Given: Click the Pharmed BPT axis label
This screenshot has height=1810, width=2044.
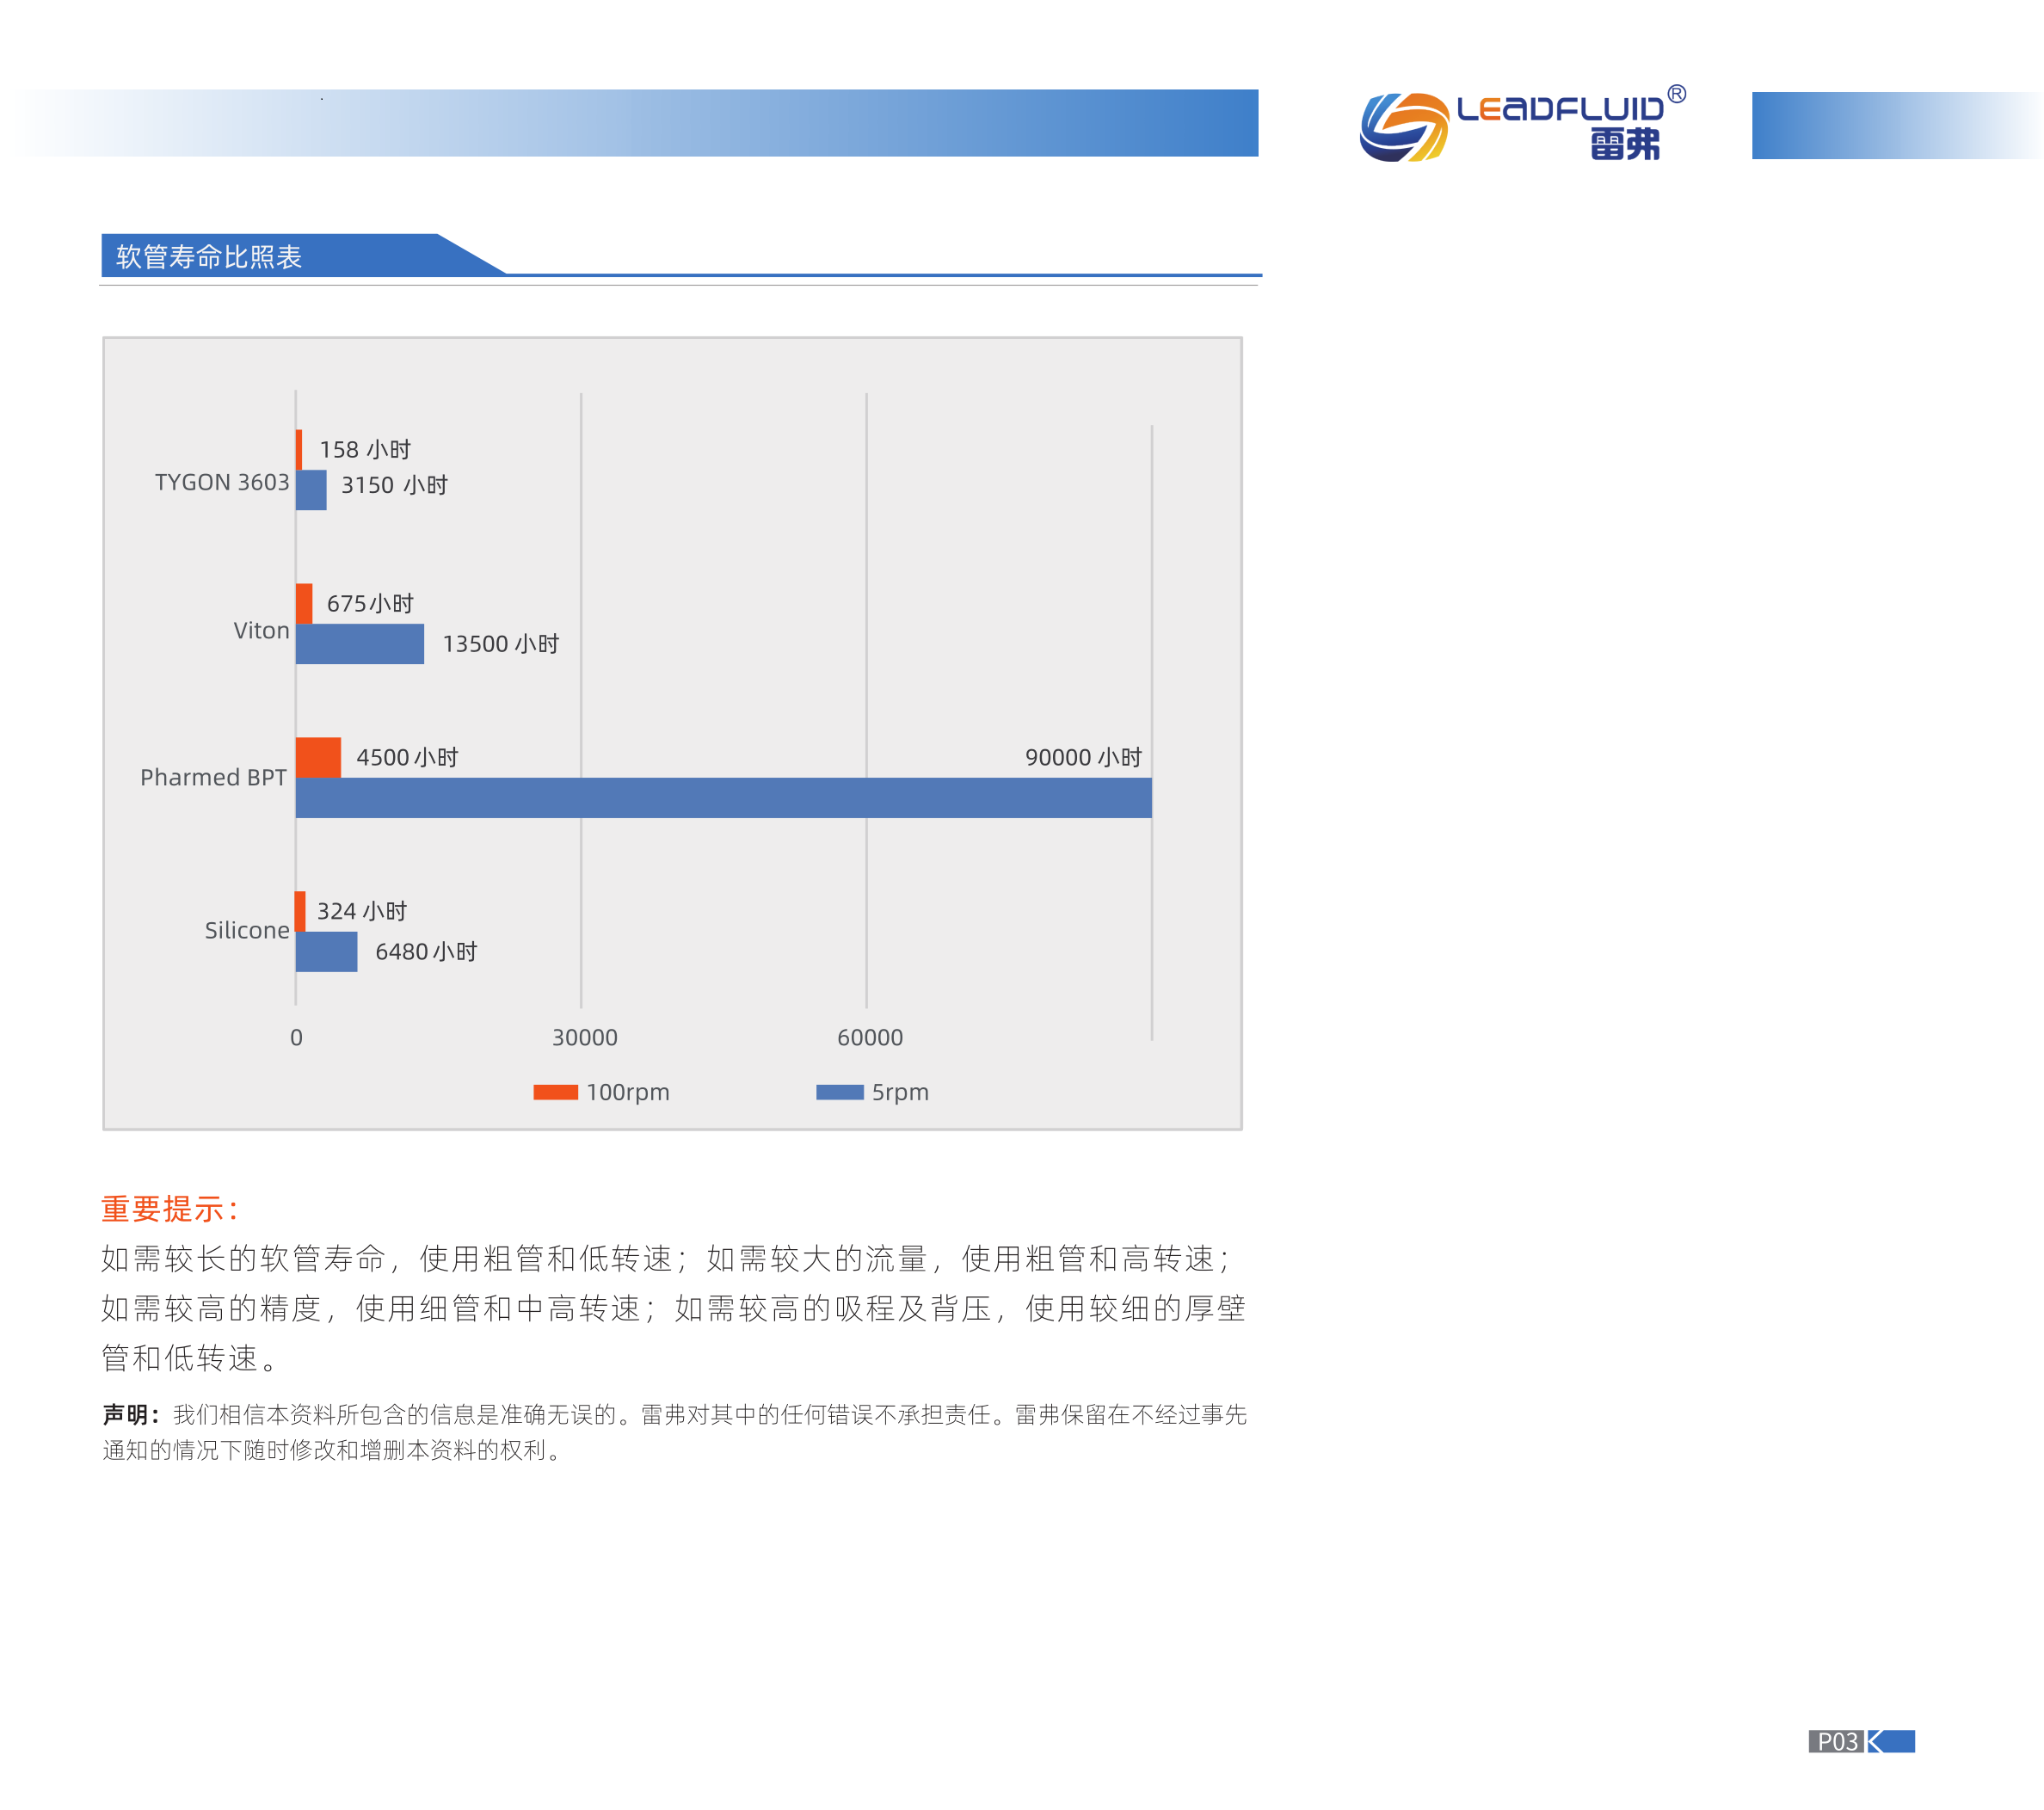Looking at the screenshot, I should click(x=213, y=777).
